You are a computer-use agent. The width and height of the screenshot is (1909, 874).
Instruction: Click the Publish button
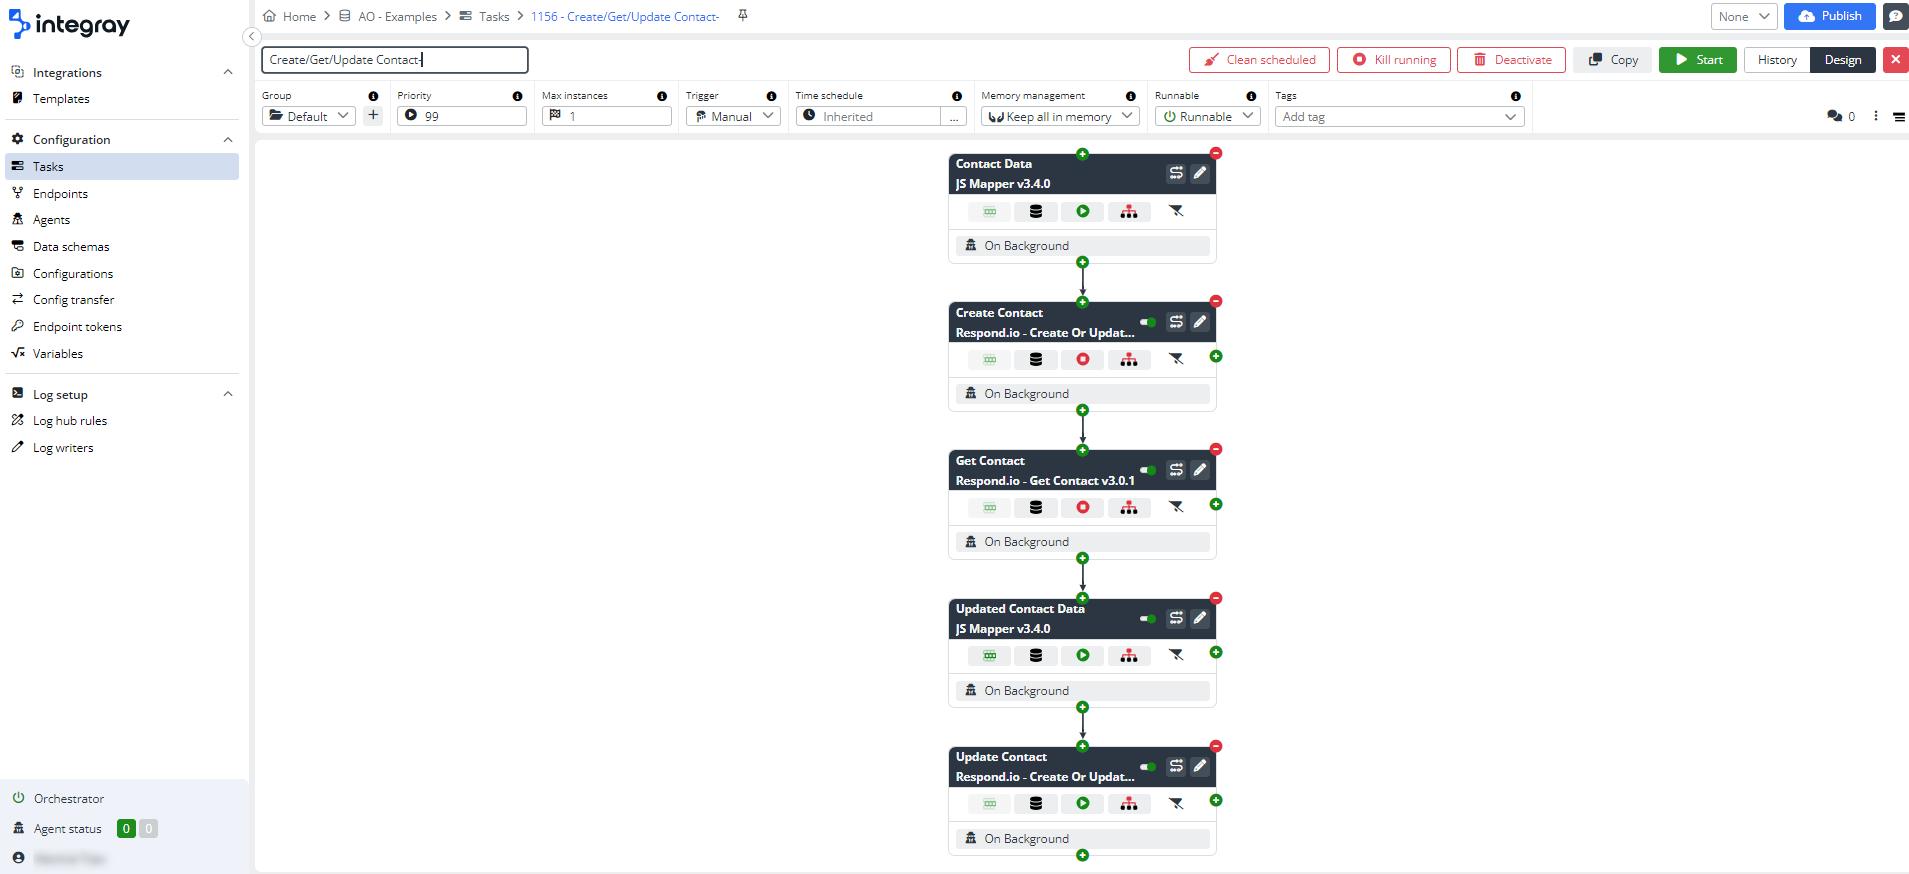(1829, 16)
